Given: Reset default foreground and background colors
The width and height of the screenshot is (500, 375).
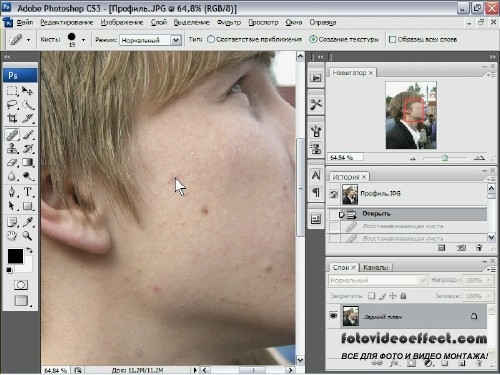Looking at the screenshot, I should 9,270.
